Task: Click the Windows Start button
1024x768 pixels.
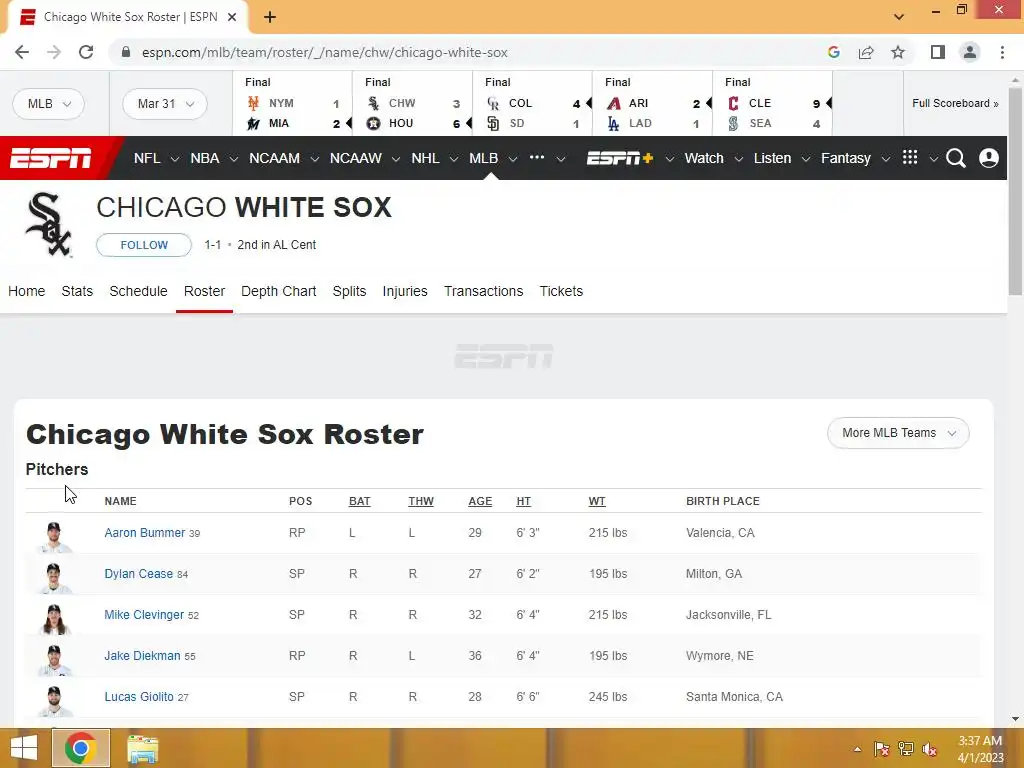Action: click(x=24, y=748)
